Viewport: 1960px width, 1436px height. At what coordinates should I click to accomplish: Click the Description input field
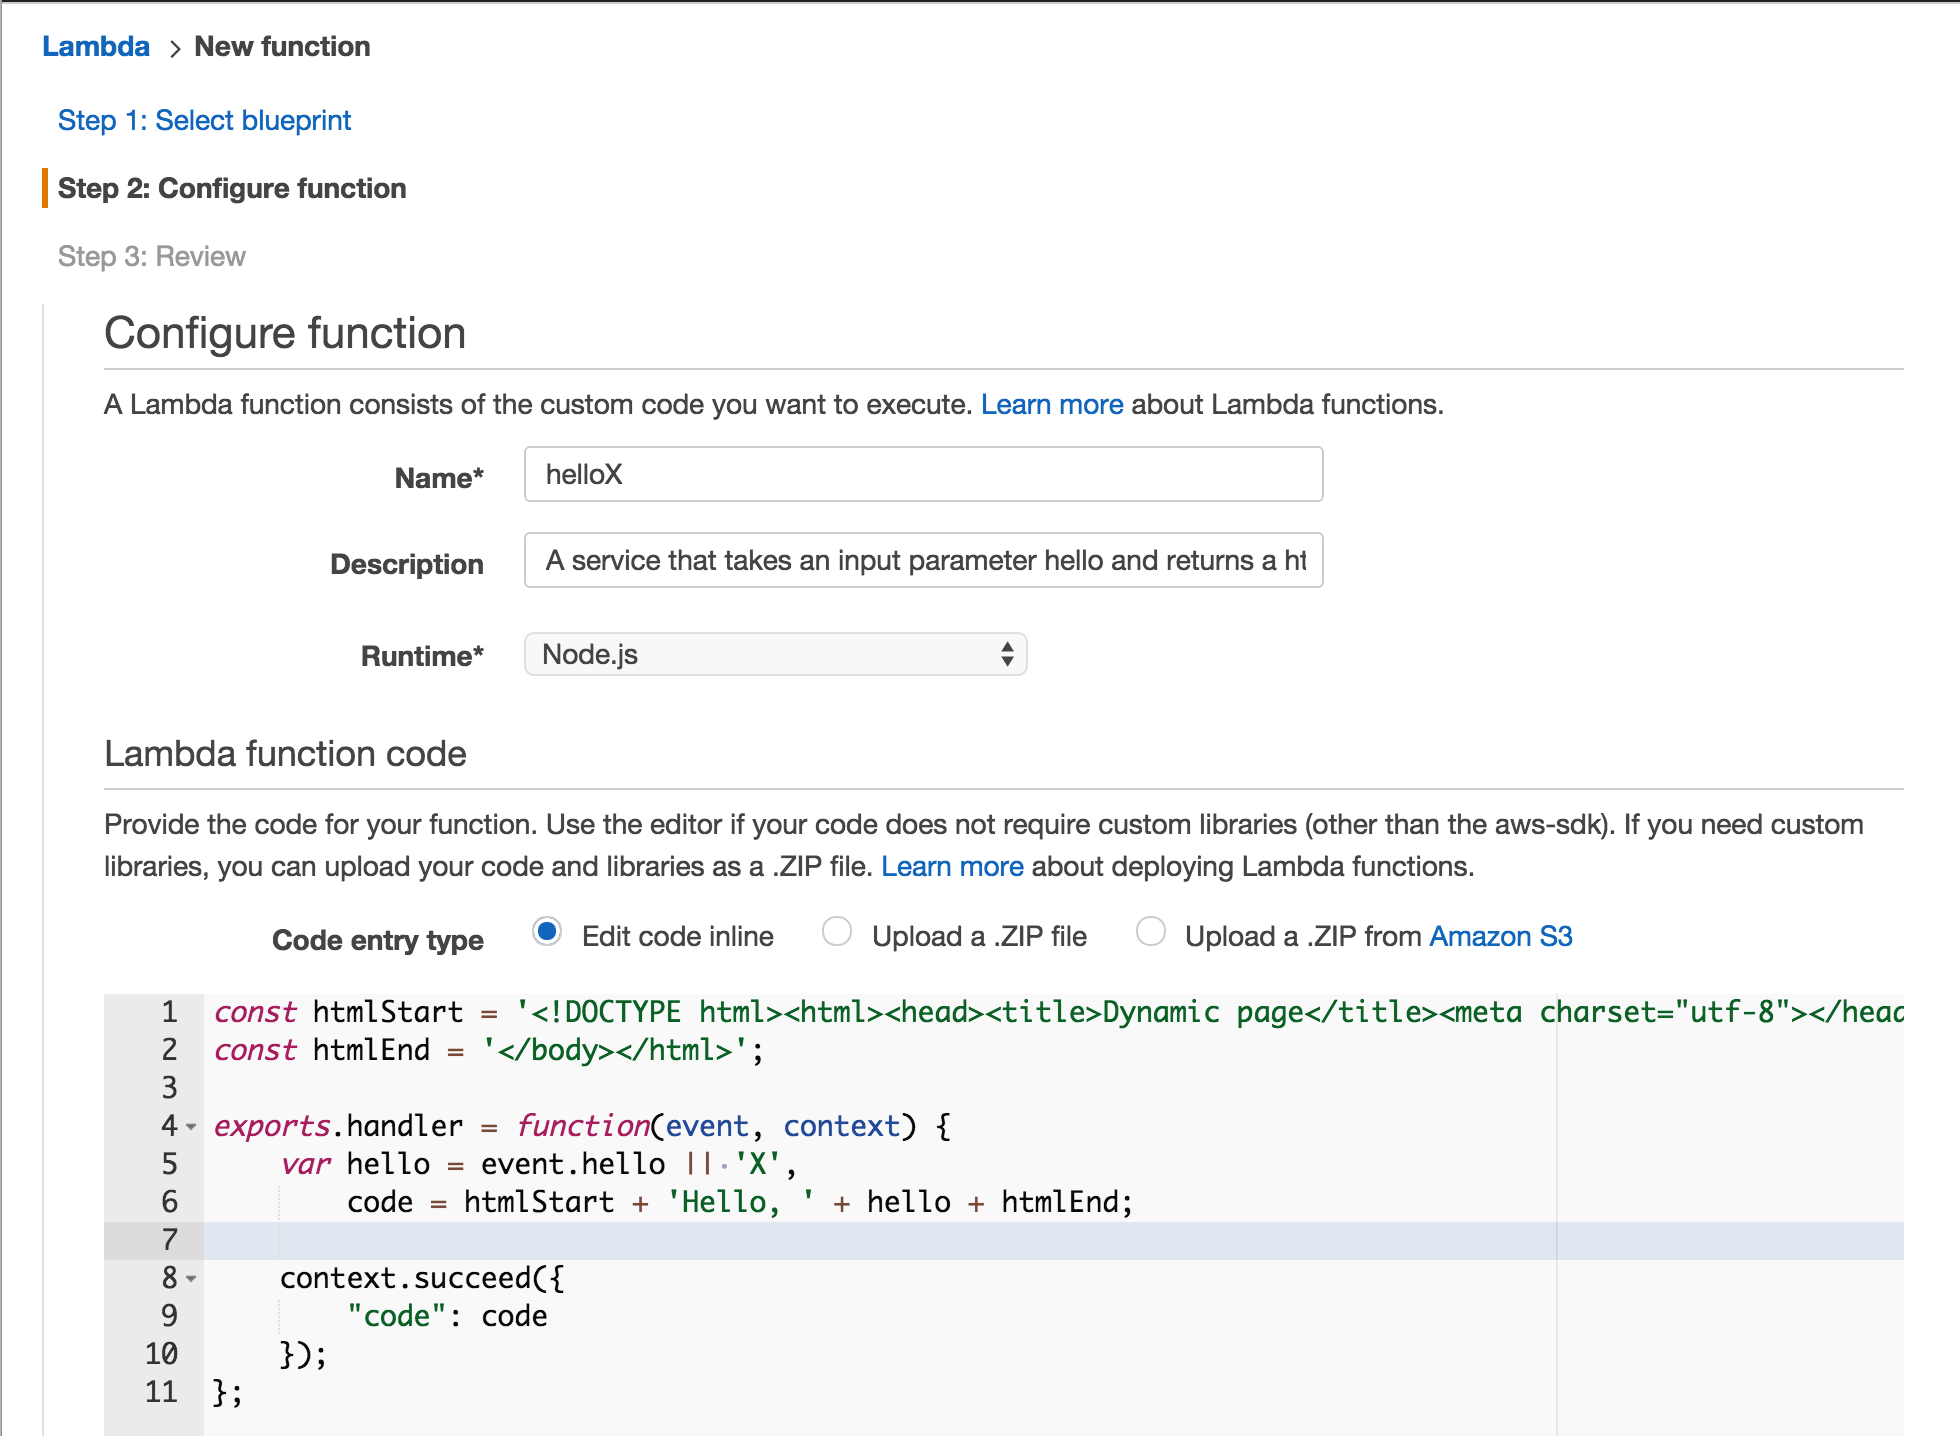(x=923, y=560)
